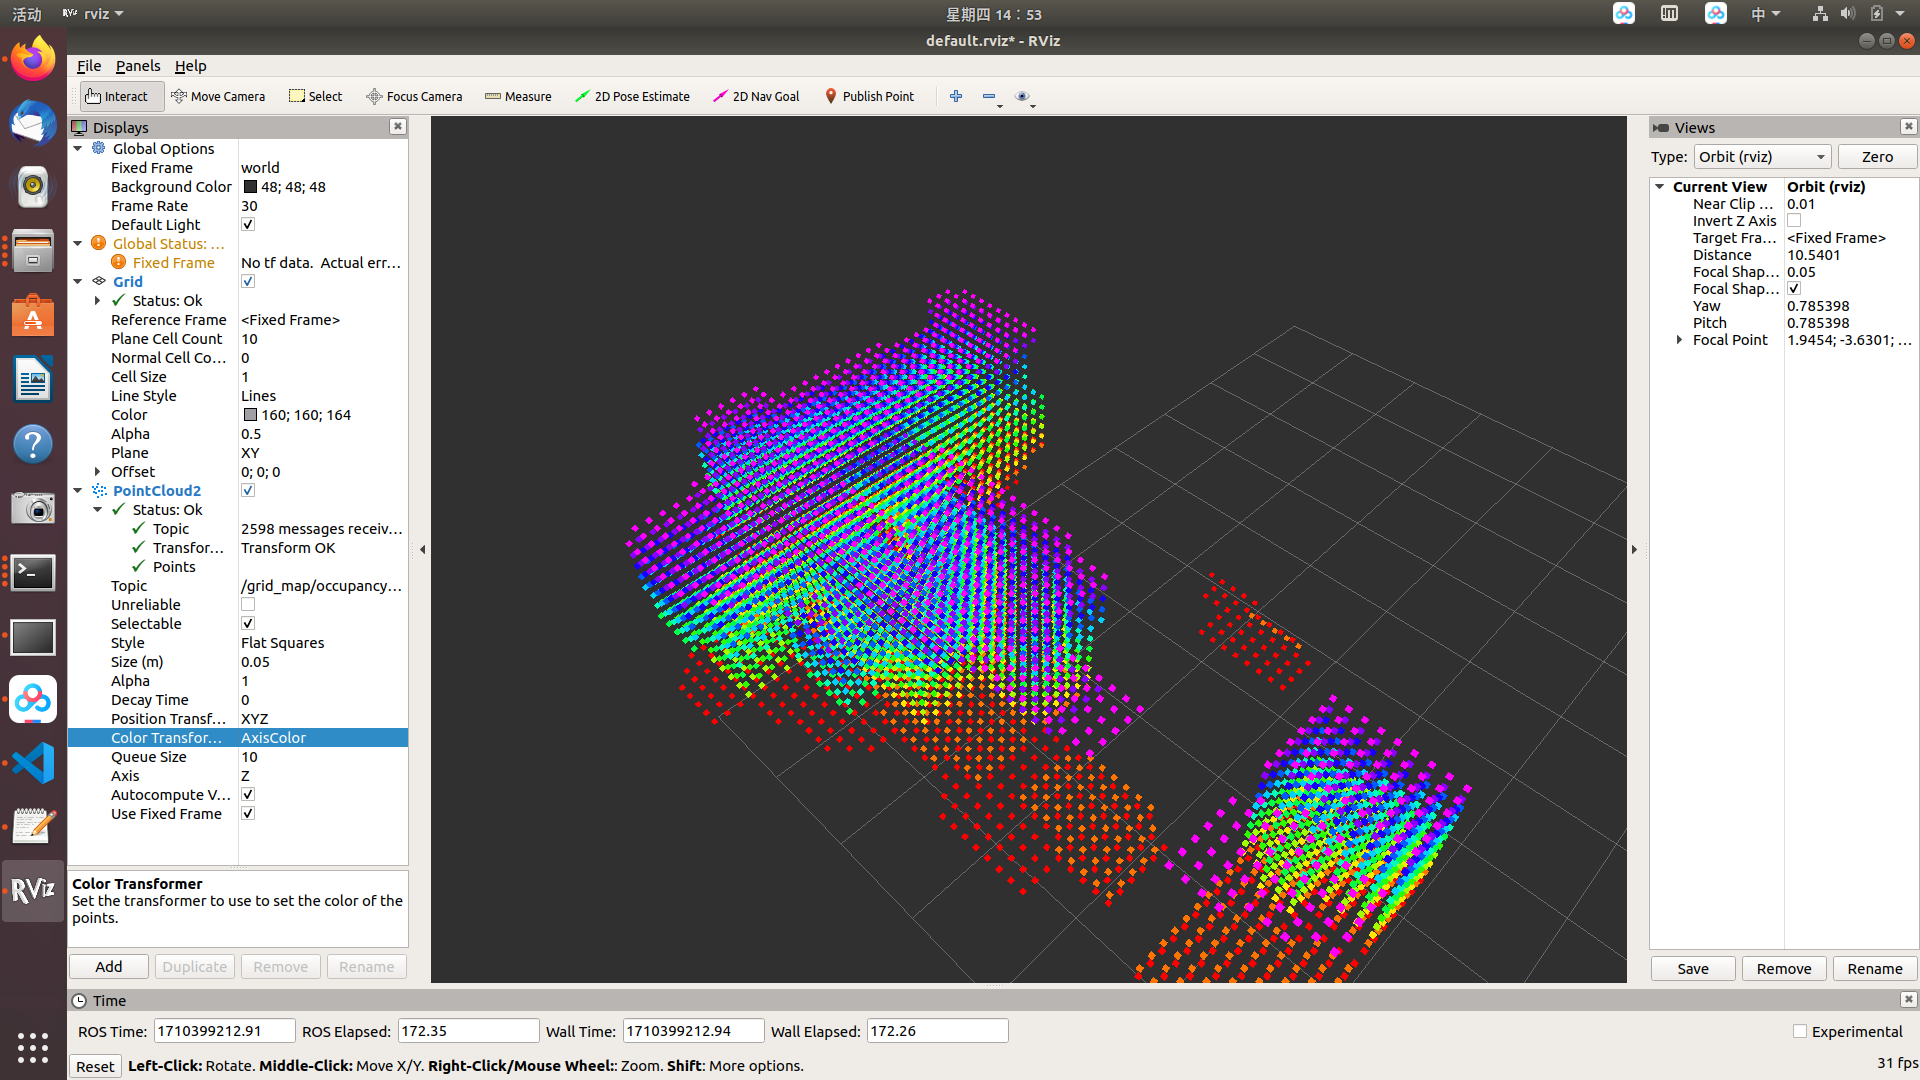Disable the Grid display checkbox
This screenshot has width=1920, height=1080.
click(248, 282)
